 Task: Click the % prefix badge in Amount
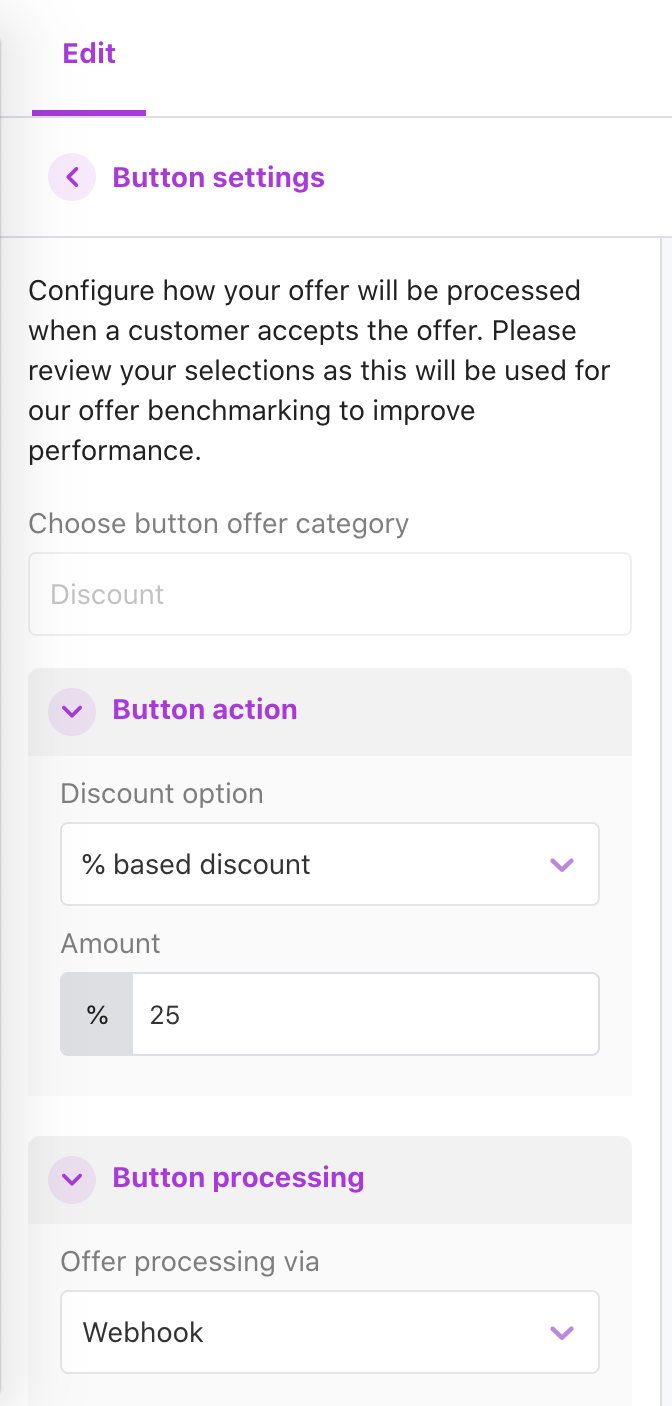click(97, 1015)
